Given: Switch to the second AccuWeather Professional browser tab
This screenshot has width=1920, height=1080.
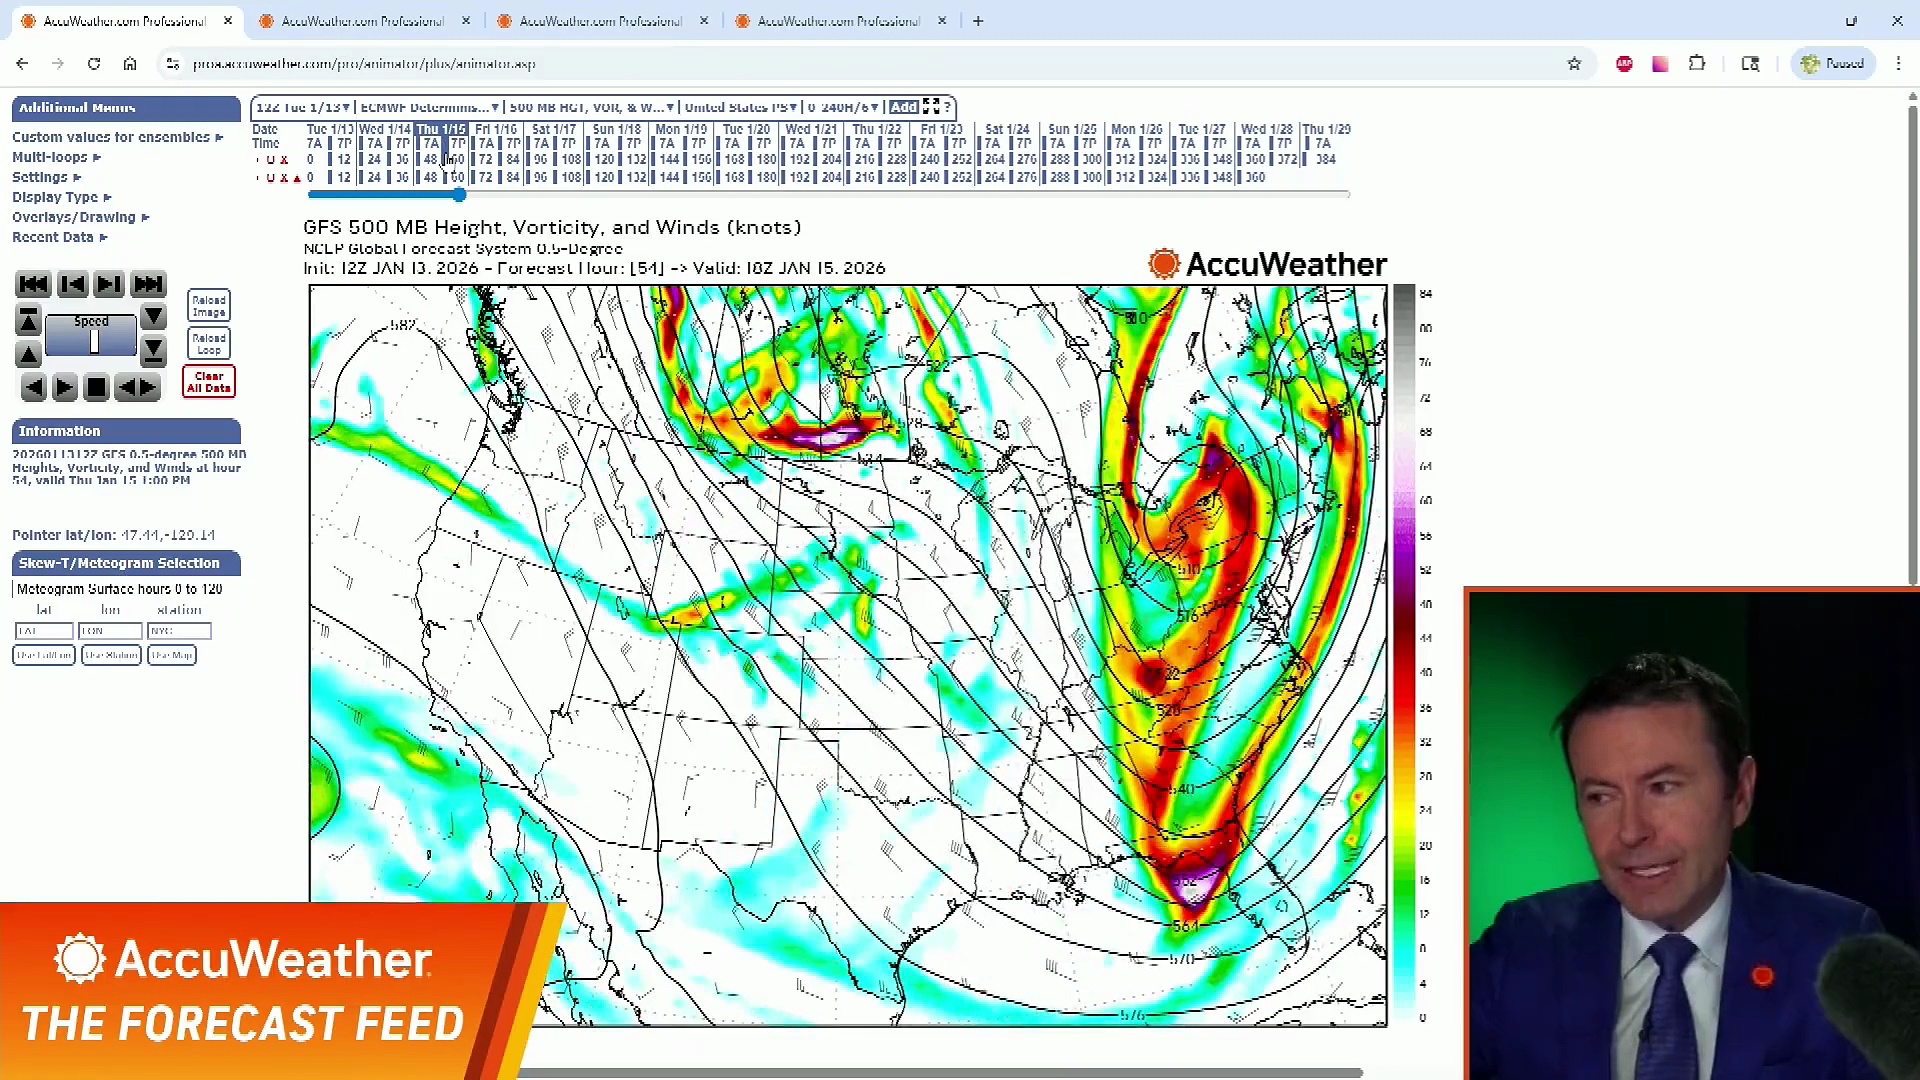Looking at the screenshot, I should pyautogui.click(x=360, y=21).
